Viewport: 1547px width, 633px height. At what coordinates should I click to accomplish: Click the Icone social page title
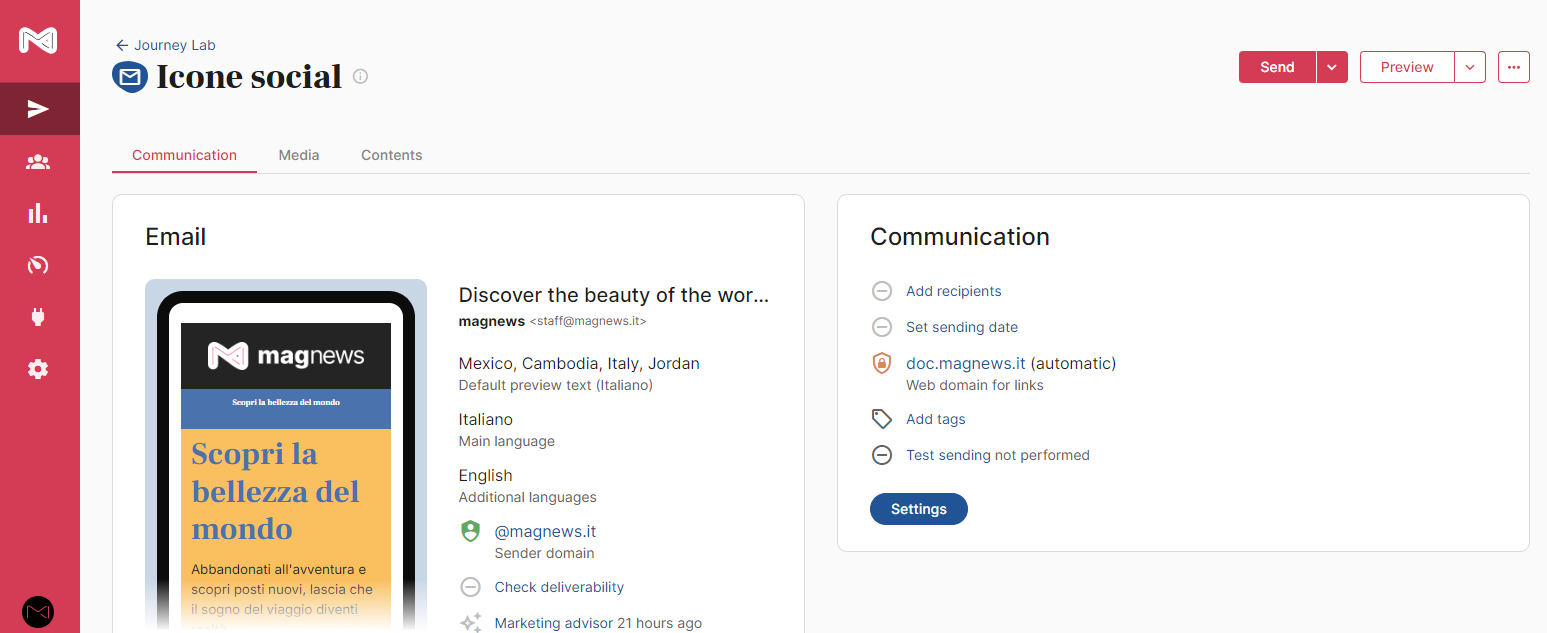tap(249, 77)
